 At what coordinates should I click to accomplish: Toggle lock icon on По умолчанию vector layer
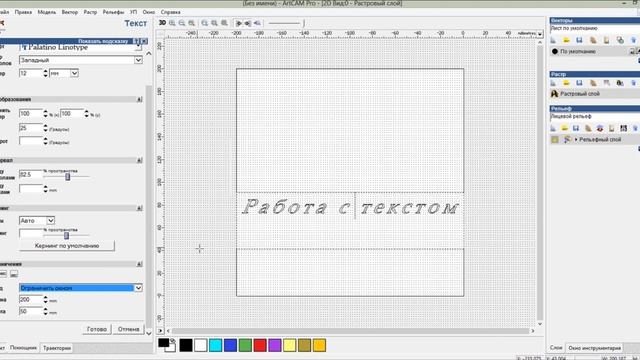[x=632, y=51]
